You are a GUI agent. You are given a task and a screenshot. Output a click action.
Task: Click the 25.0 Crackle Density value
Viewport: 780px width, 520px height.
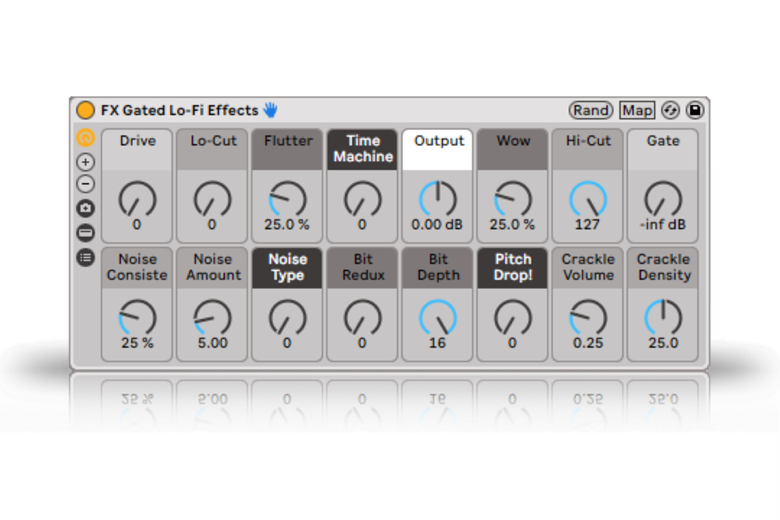(x=663, y=343)
